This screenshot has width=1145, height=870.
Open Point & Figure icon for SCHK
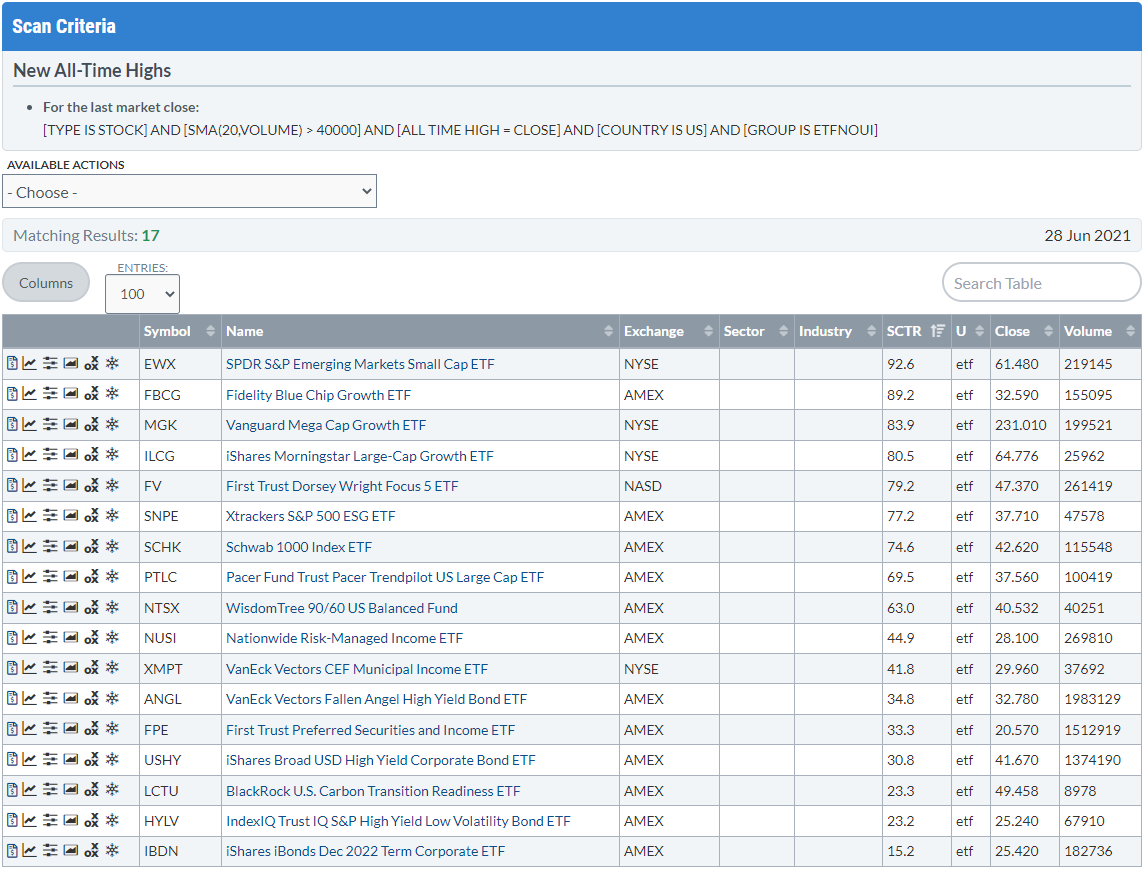pos(91,546)
